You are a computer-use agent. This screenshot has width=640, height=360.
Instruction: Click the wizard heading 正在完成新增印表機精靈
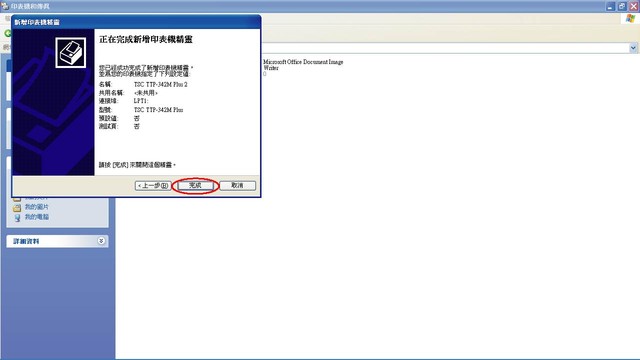point(146,40)
